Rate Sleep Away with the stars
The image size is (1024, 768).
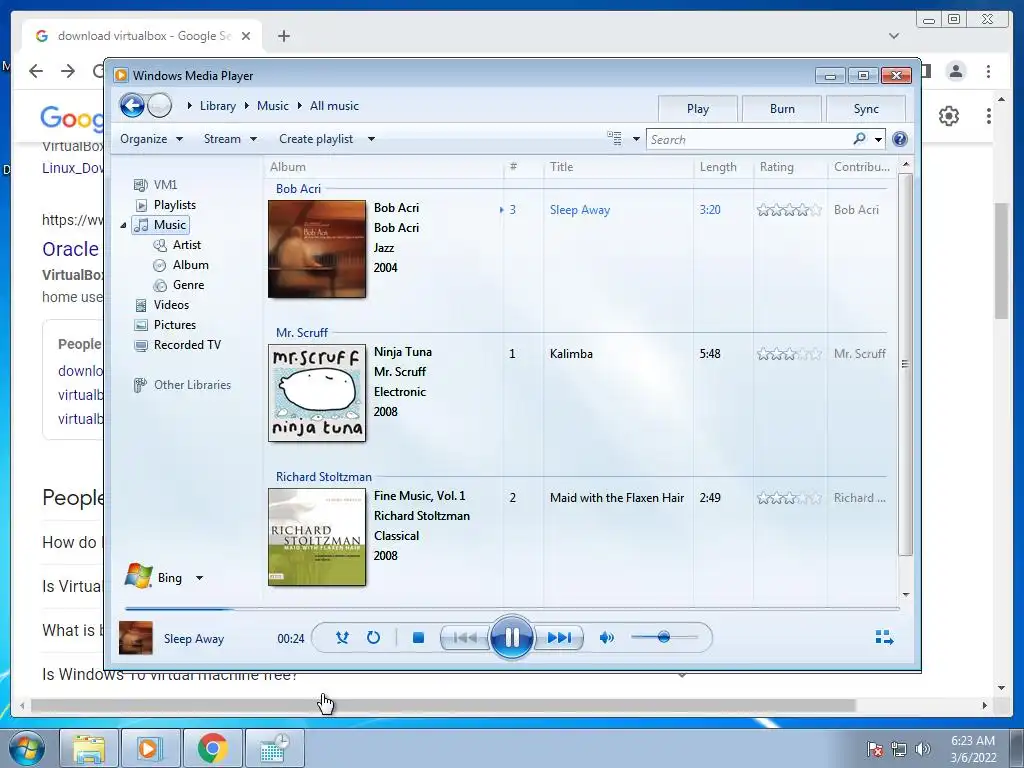point(789,210)
